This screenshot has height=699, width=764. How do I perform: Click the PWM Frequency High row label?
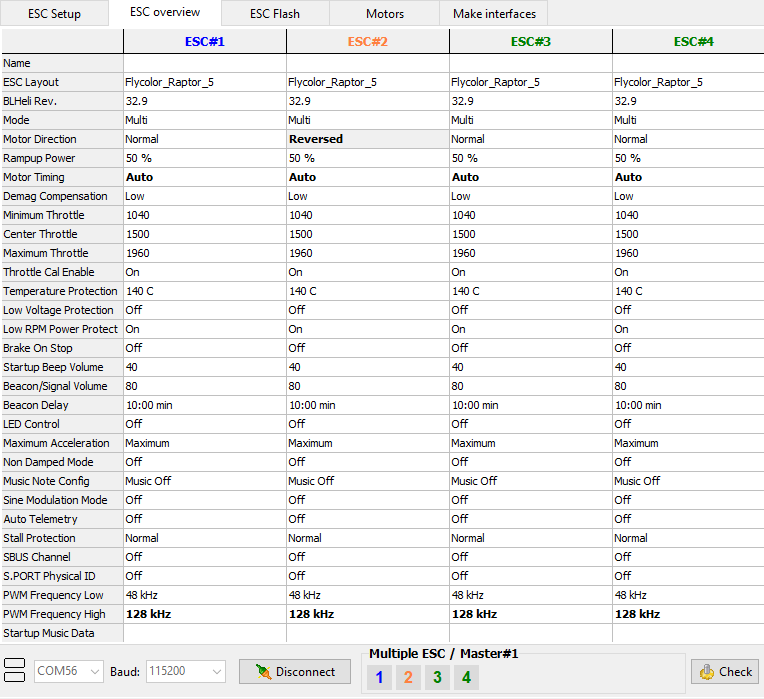pyautogui.click(x=62, y=614)
